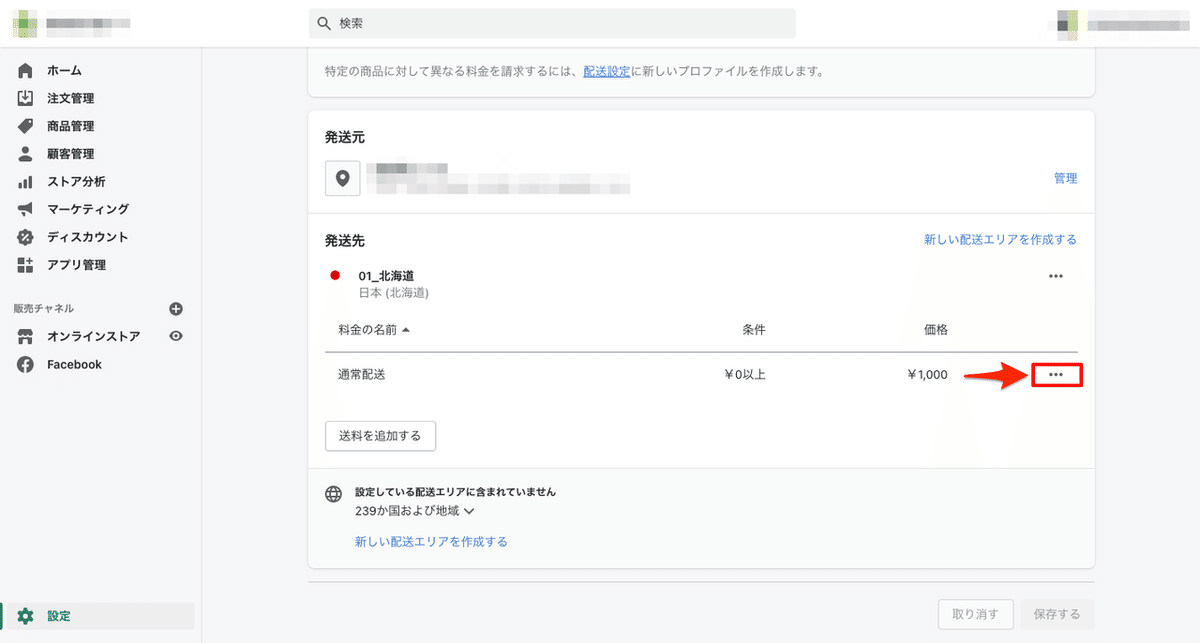
Task: Click the 01_北海道 zone name
Action: point(387,276)
